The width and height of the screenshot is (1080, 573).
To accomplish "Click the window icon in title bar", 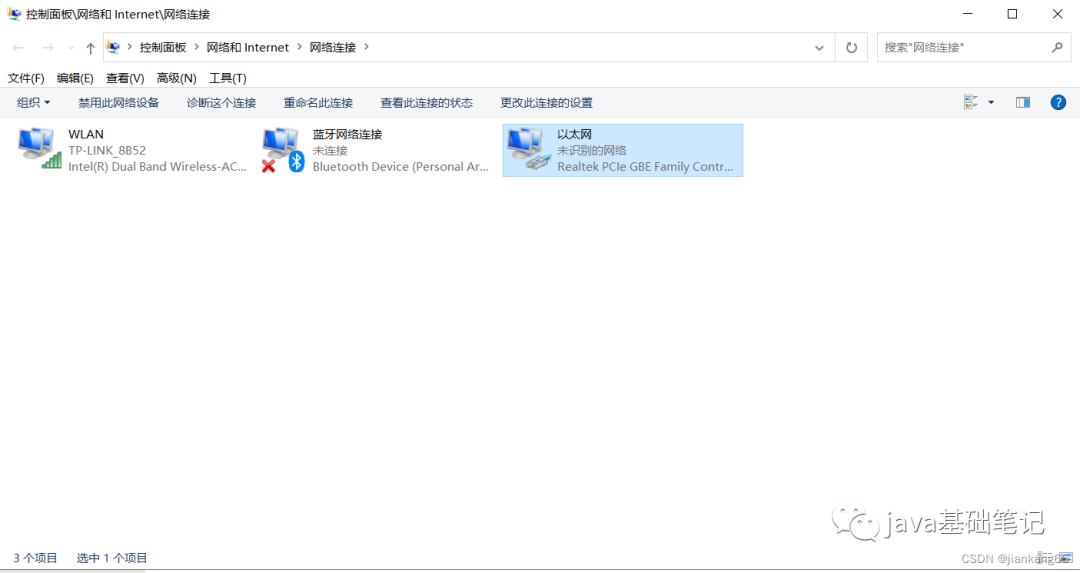I will (x=14, y=14).
